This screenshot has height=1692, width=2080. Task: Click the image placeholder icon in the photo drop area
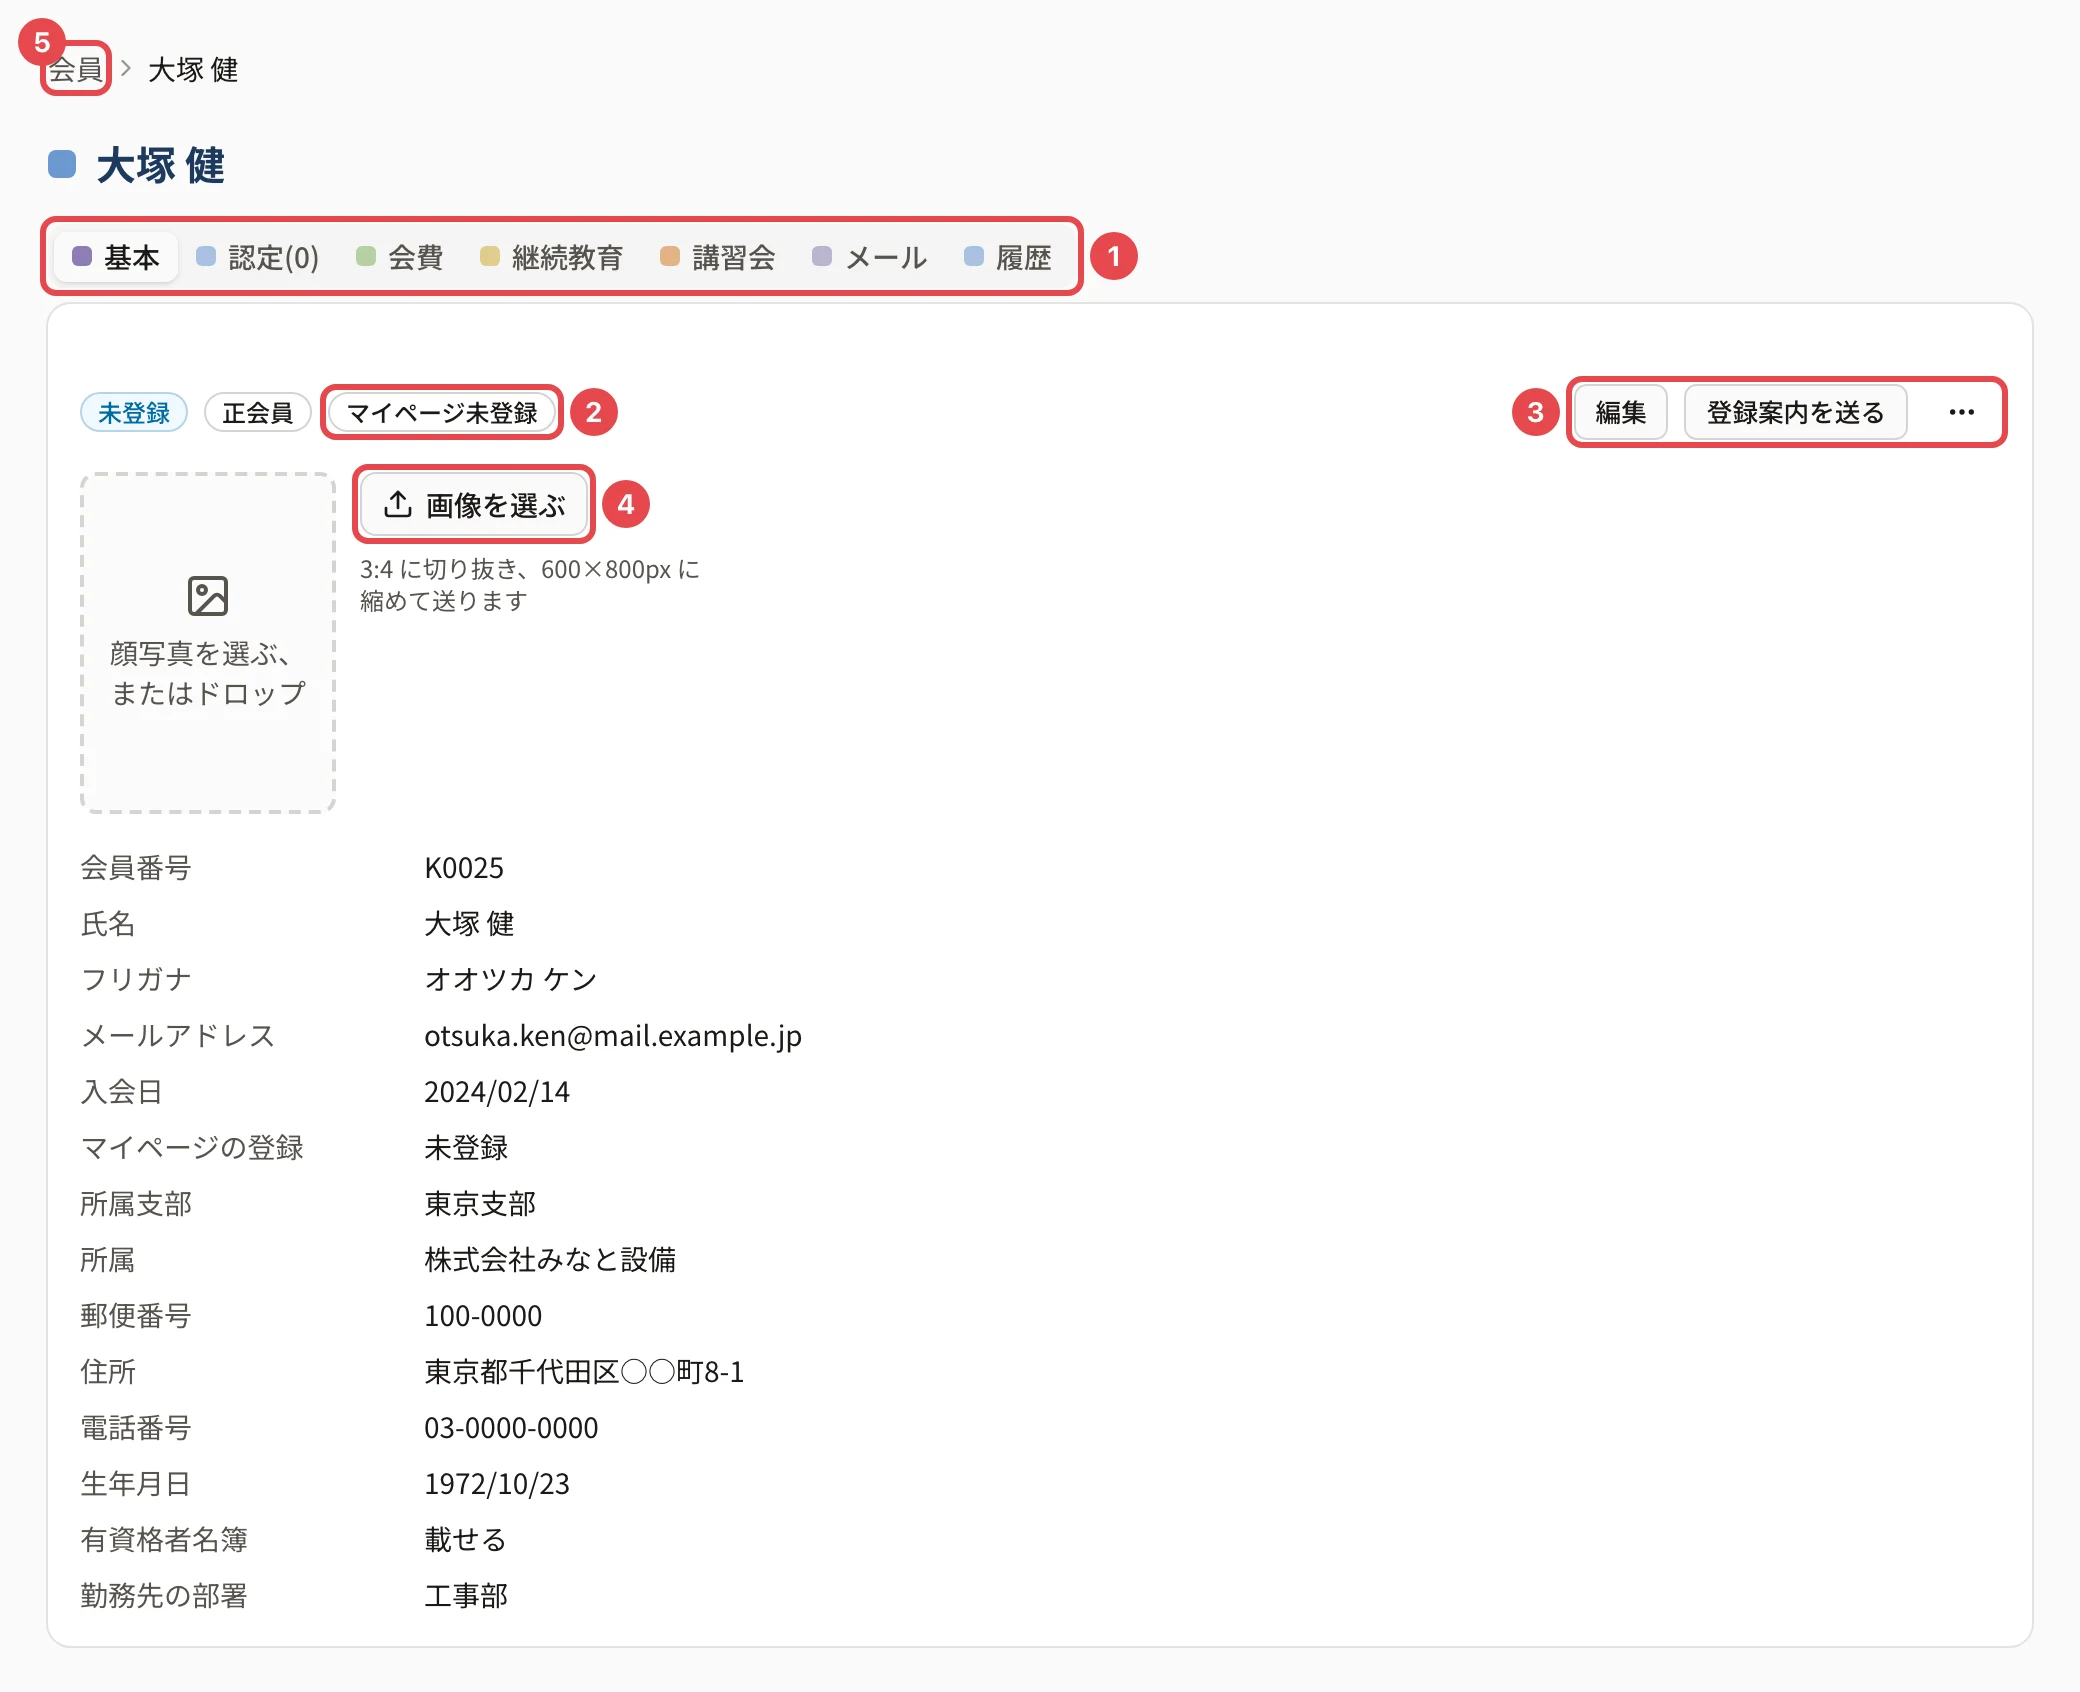click(x=208, y=596)
